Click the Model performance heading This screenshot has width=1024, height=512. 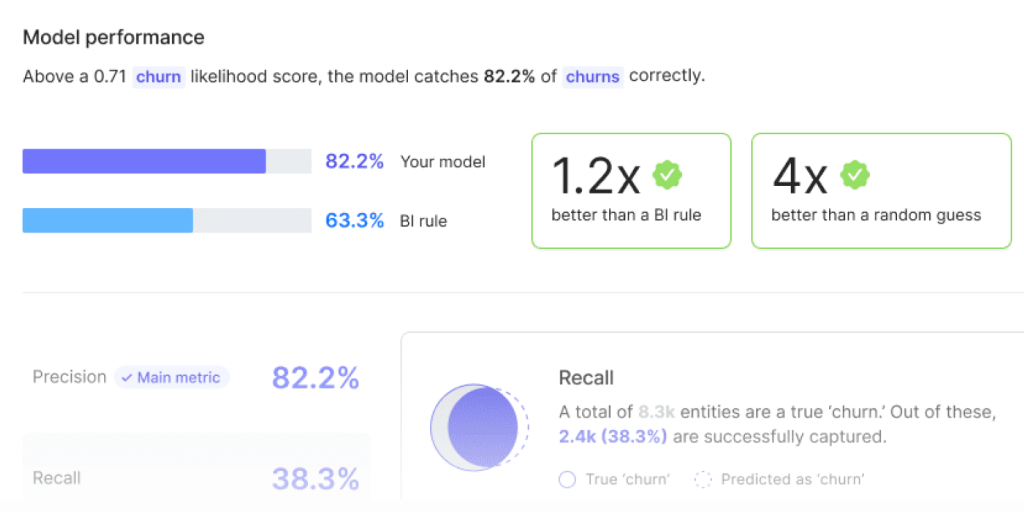pyautogui.click(x=113, y=38)
